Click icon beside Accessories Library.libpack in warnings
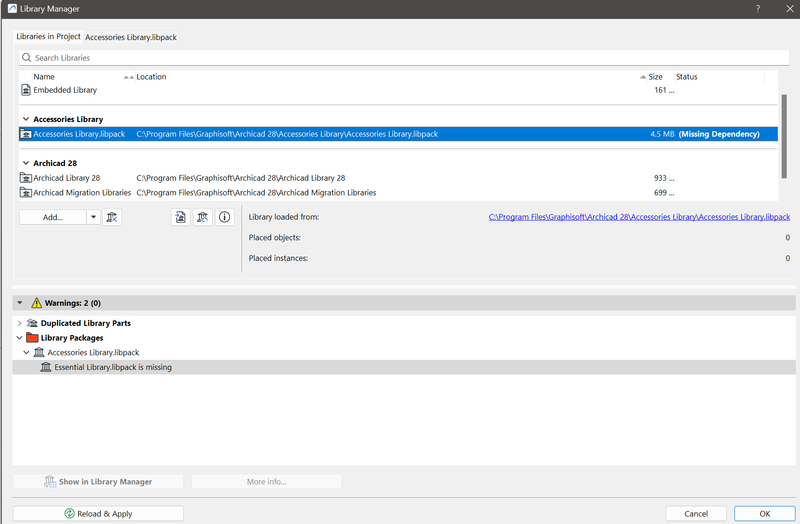 tap(39, 353)
